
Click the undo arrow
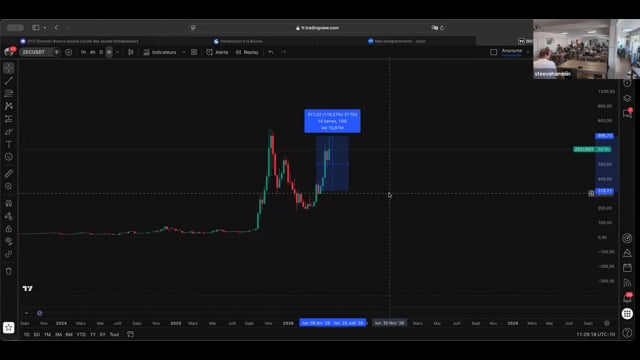tap(271, 52)
